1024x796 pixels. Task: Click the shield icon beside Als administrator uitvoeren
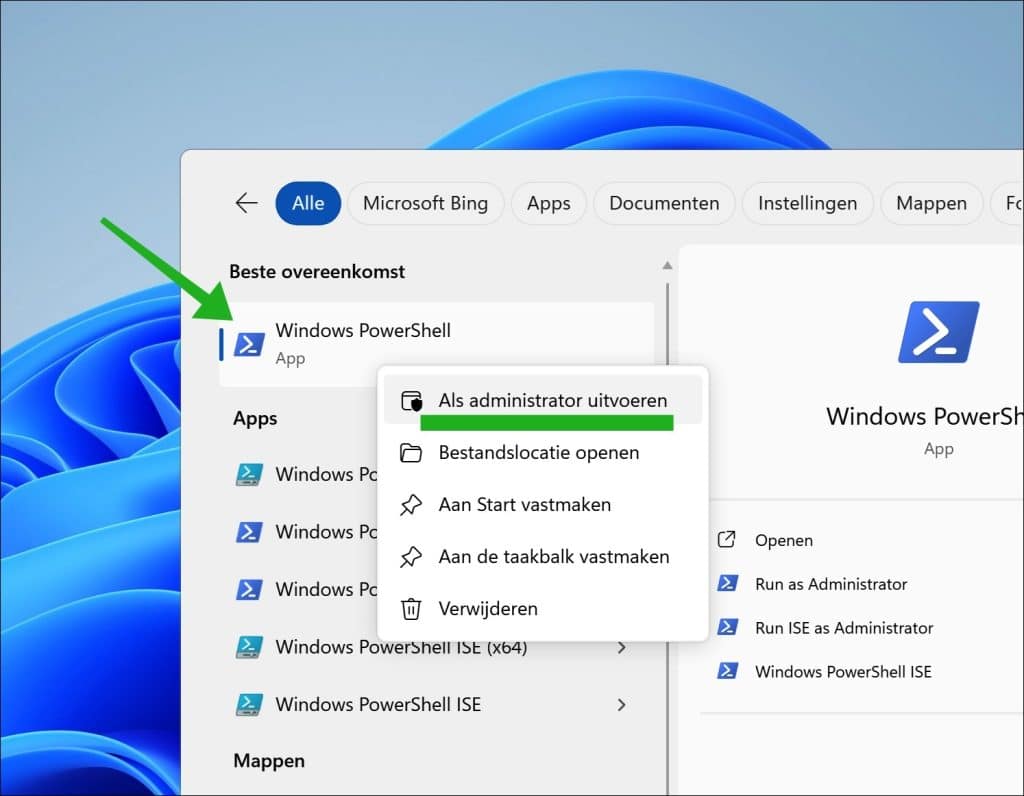(413, 399)
